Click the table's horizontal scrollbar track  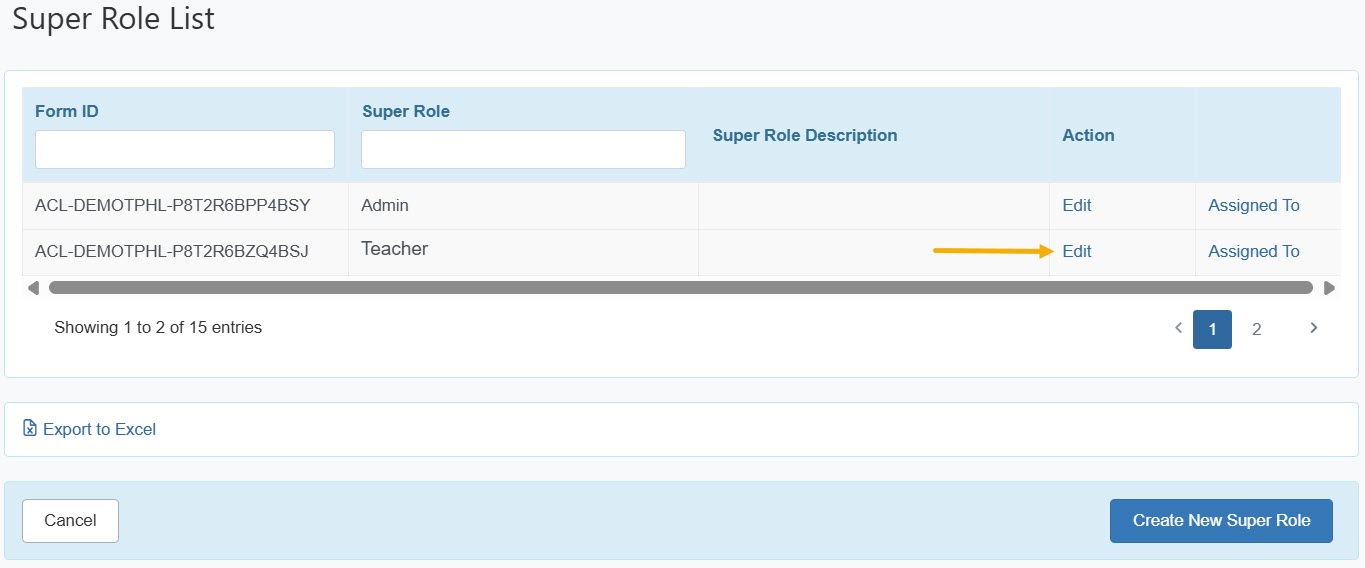pyautogui.click(x=680, y=288)
